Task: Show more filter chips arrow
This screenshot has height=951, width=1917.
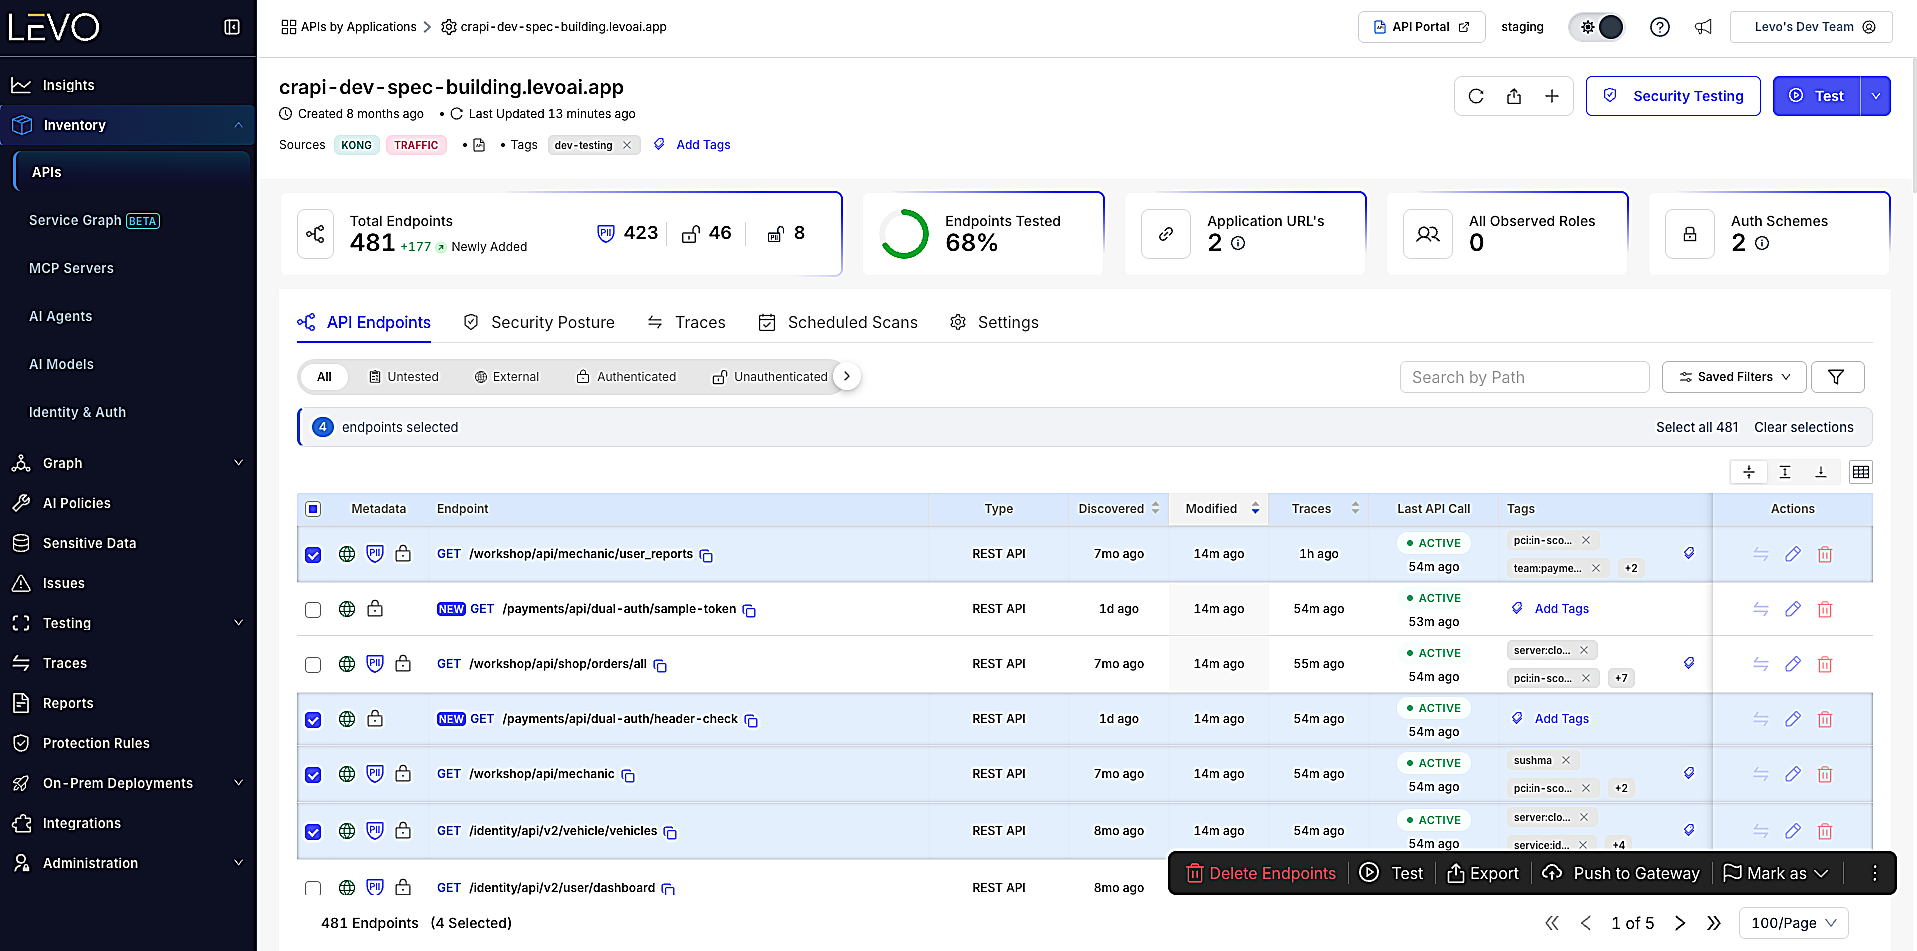Action: point(847,376)
